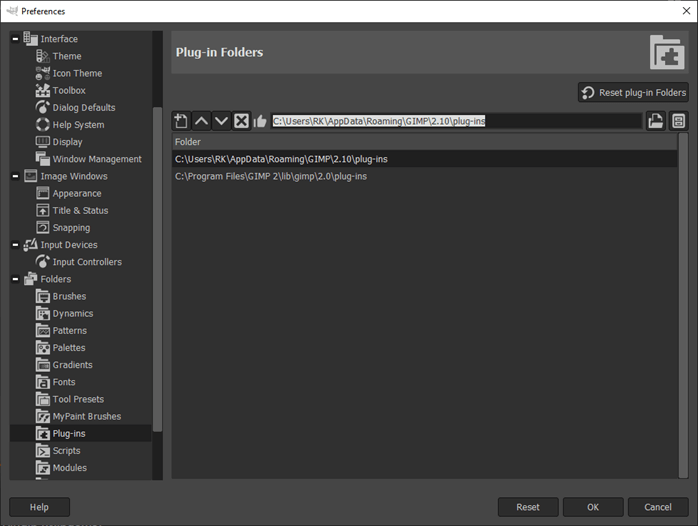Click the Reset button
This screenshot has width=698, height=526.
[528, 507]
